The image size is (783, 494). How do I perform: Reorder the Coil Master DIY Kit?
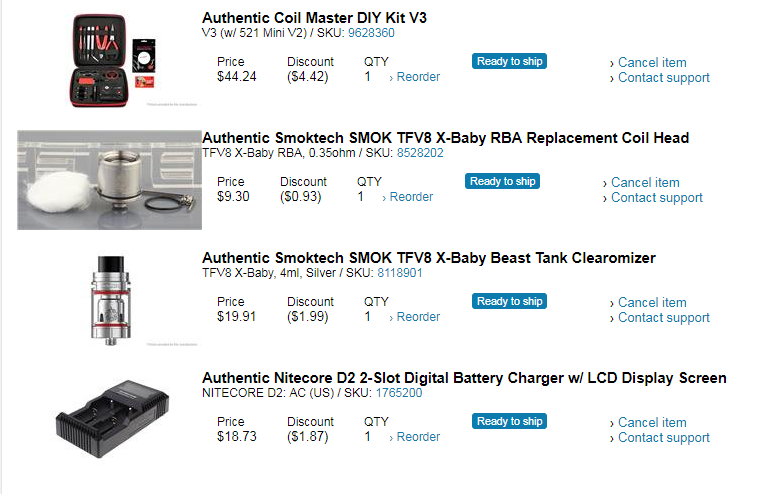[x=418, y=77]
